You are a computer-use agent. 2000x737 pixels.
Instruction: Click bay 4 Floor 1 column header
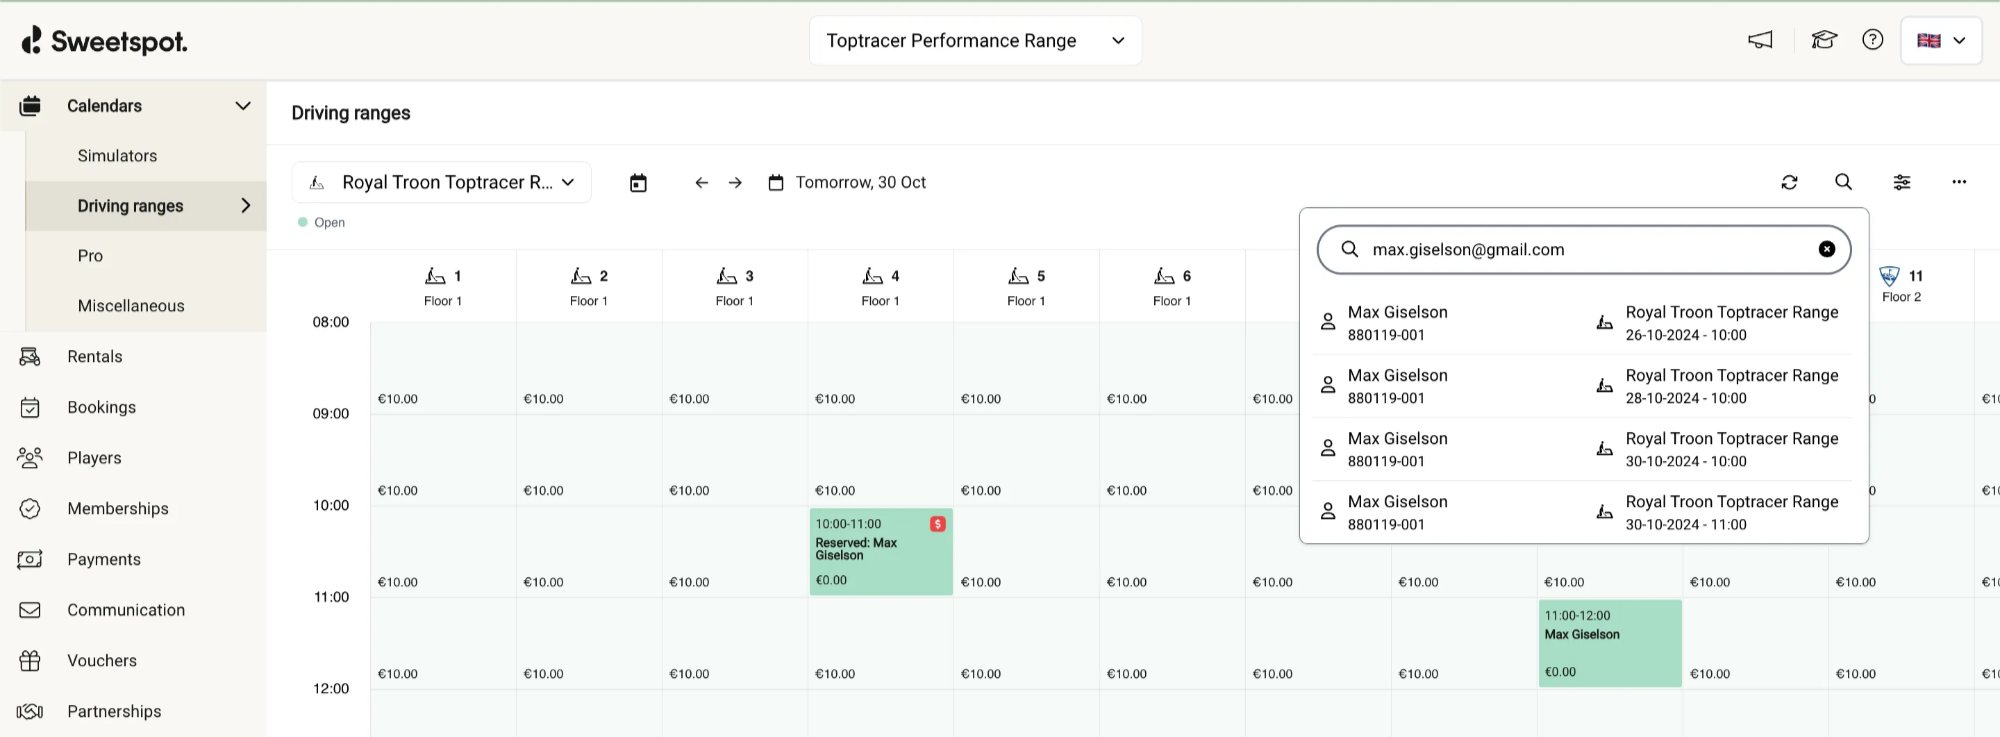881,286
